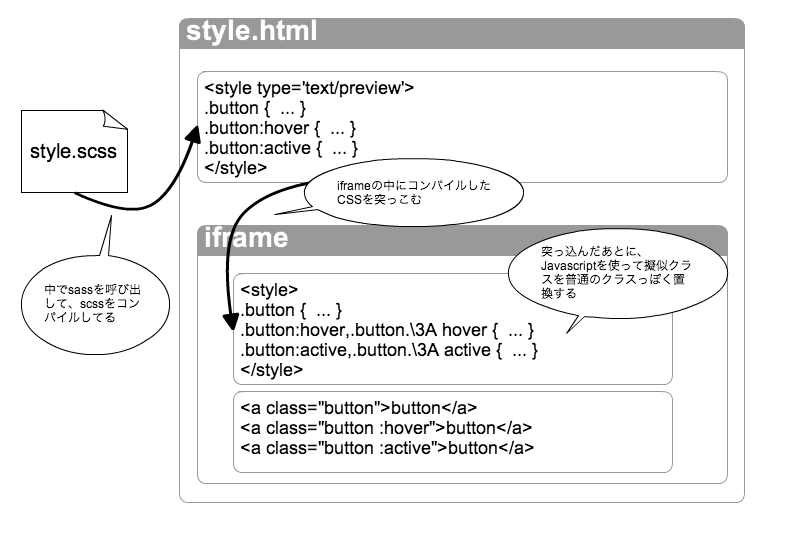Click the .button:active,.button.\3A active rule

(389, 350)
